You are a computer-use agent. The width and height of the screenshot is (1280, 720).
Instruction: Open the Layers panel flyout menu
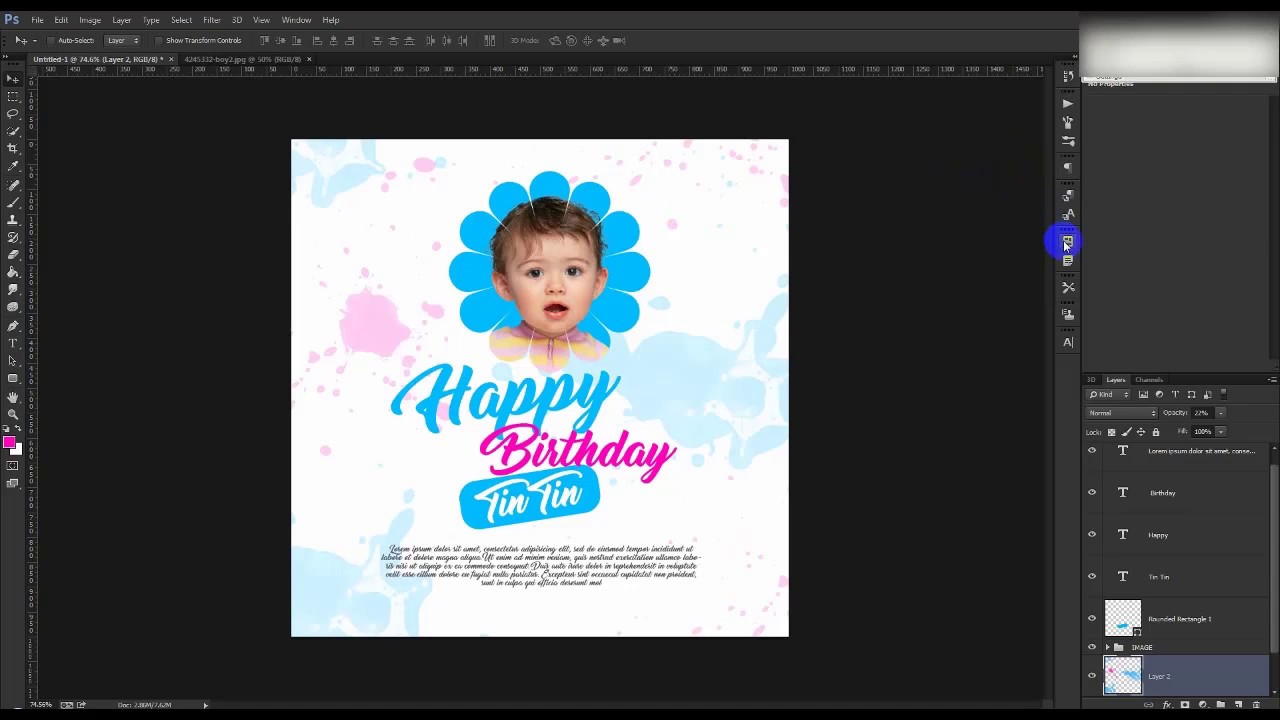tap(1272, 380)
